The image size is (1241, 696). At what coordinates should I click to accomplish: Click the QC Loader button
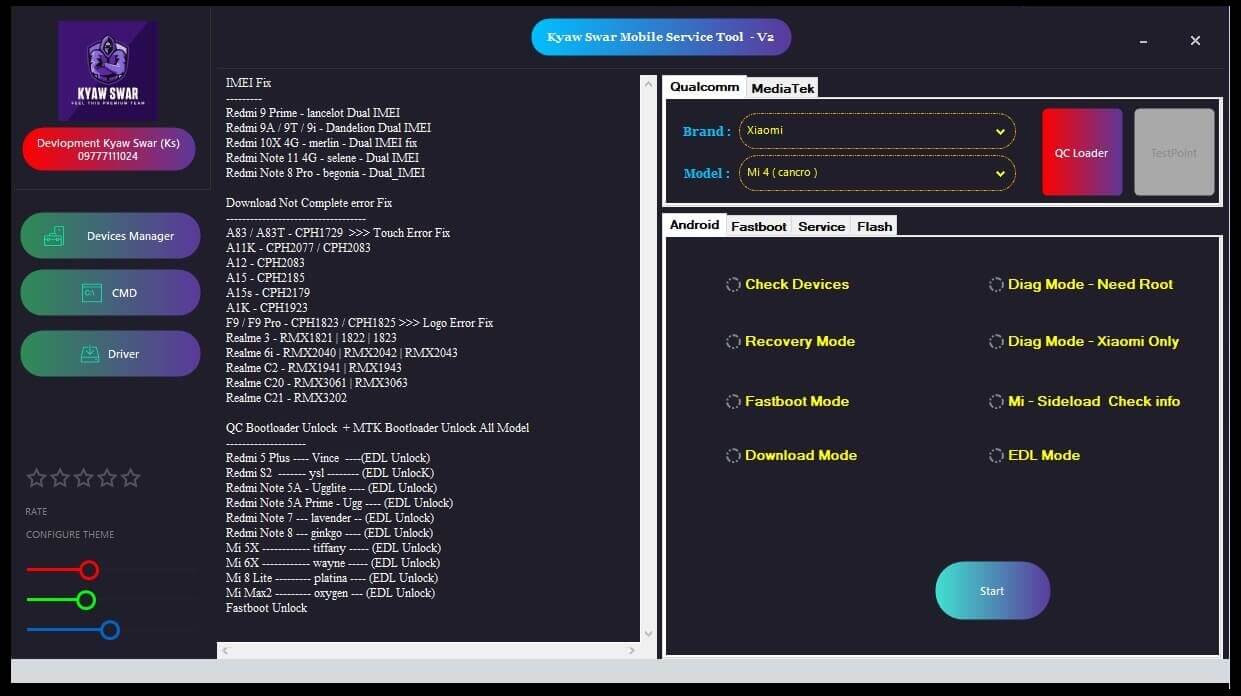point(1082,152)
